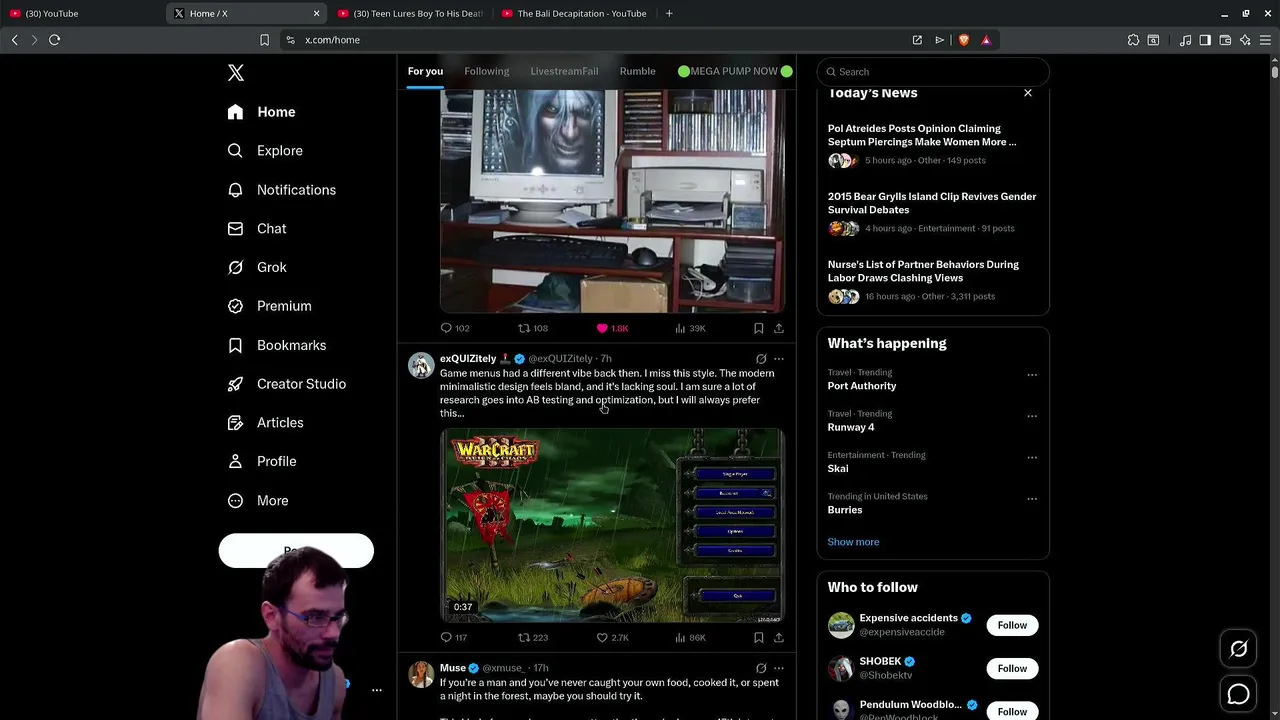Bookmark this page in the address bar

264,40
